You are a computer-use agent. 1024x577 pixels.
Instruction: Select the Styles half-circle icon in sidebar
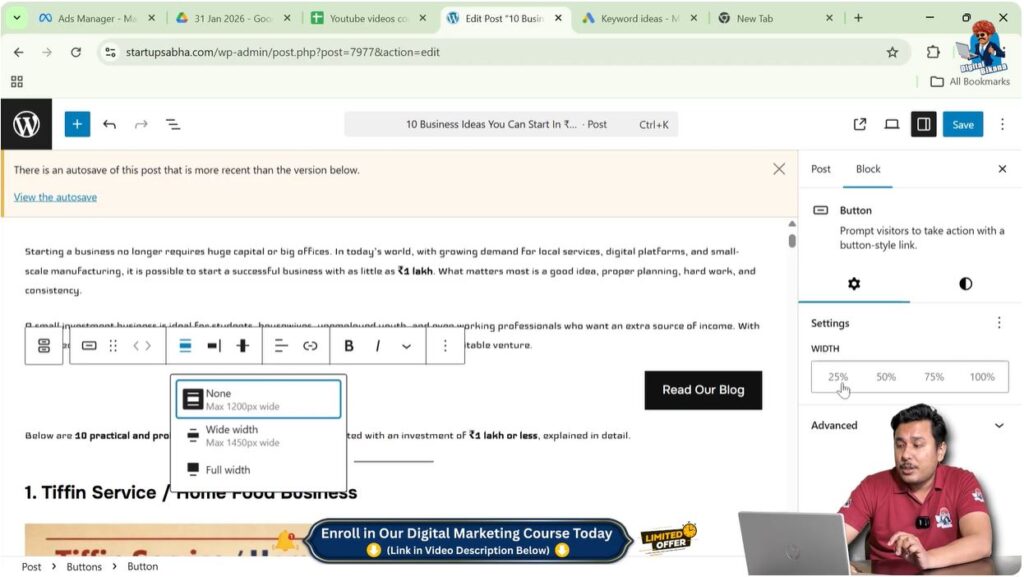pos(964,284)
